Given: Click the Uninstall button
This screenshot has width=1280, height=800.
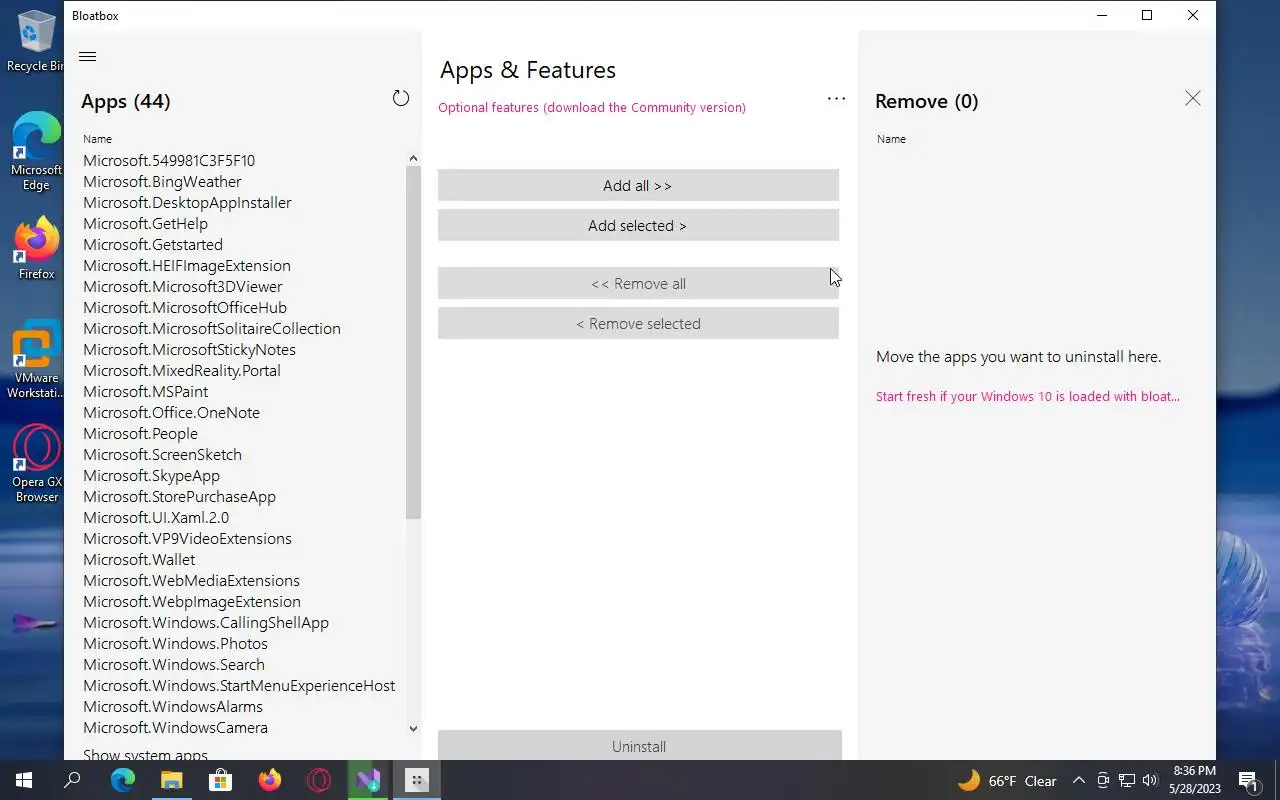Looking at the screenshot, I should 639,746.
